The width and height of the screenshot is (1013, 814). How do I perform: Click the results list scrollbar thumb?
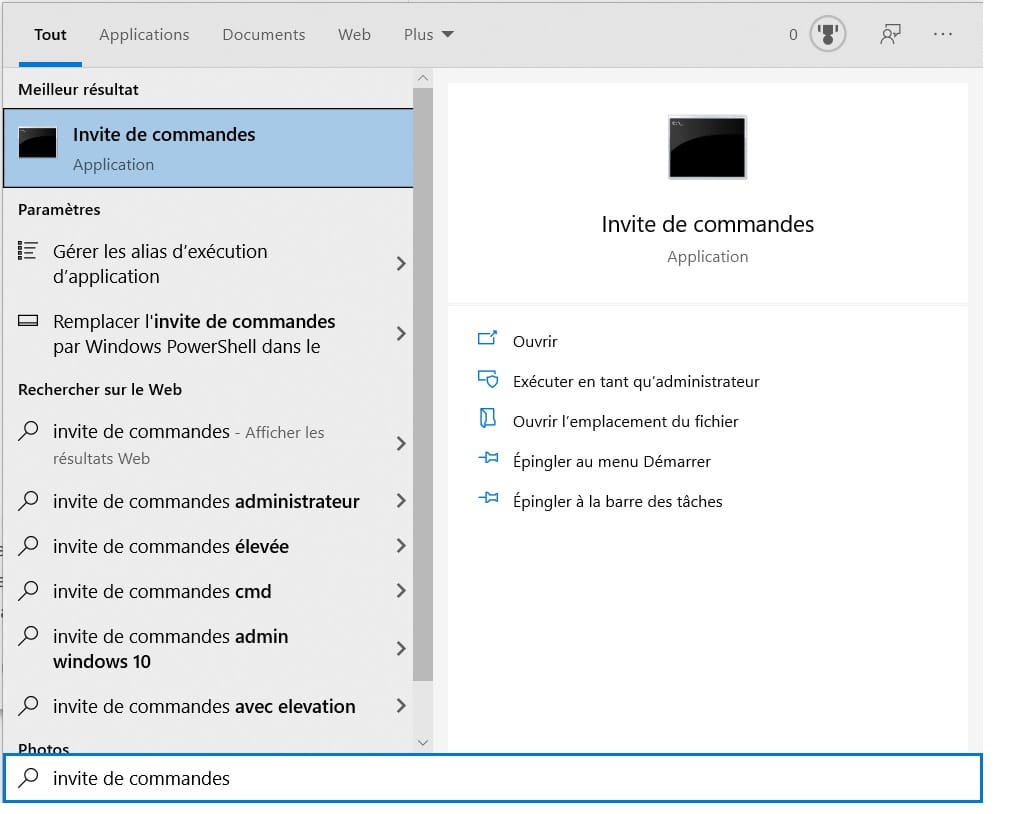(x=423, y=384)
